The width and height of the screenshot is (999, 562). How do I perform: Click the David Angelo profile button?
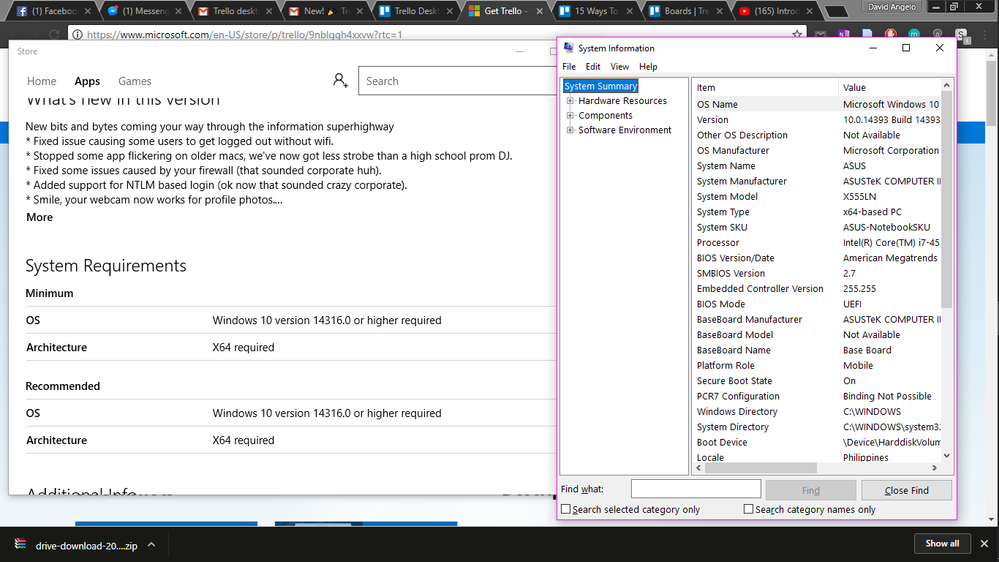(x=892, y=6)
